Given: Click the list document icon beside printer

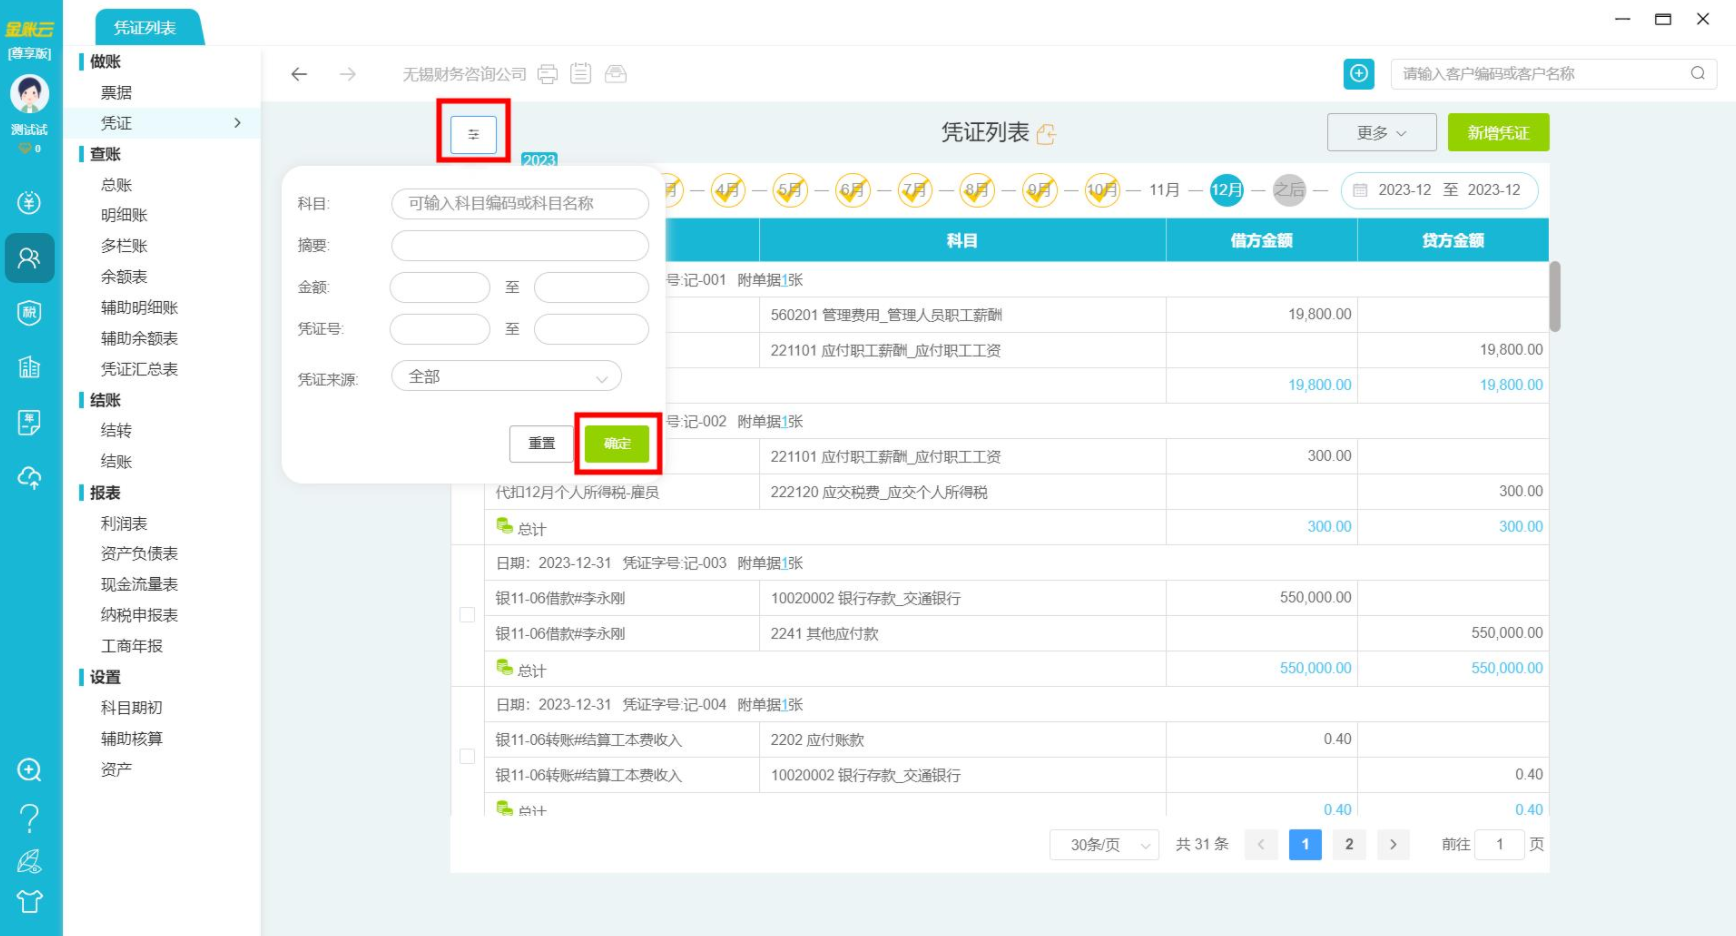Looking at the screenshot, I should point(580,74).
